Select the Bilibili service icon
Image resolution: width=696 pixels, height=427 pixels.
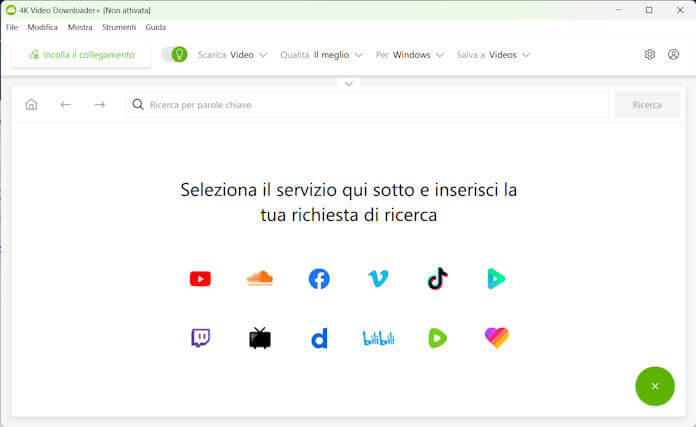pos(378,339)
